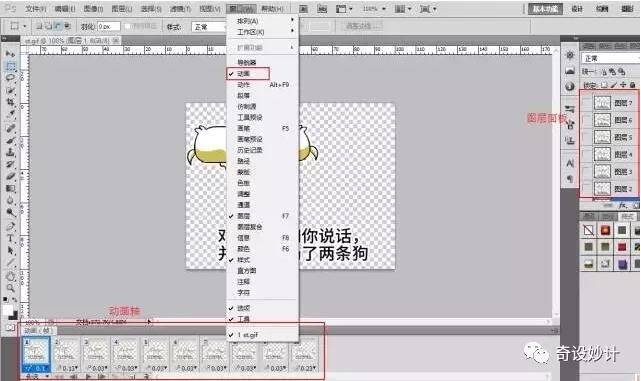Click the foreground color swatch

[x=8, y=310]
